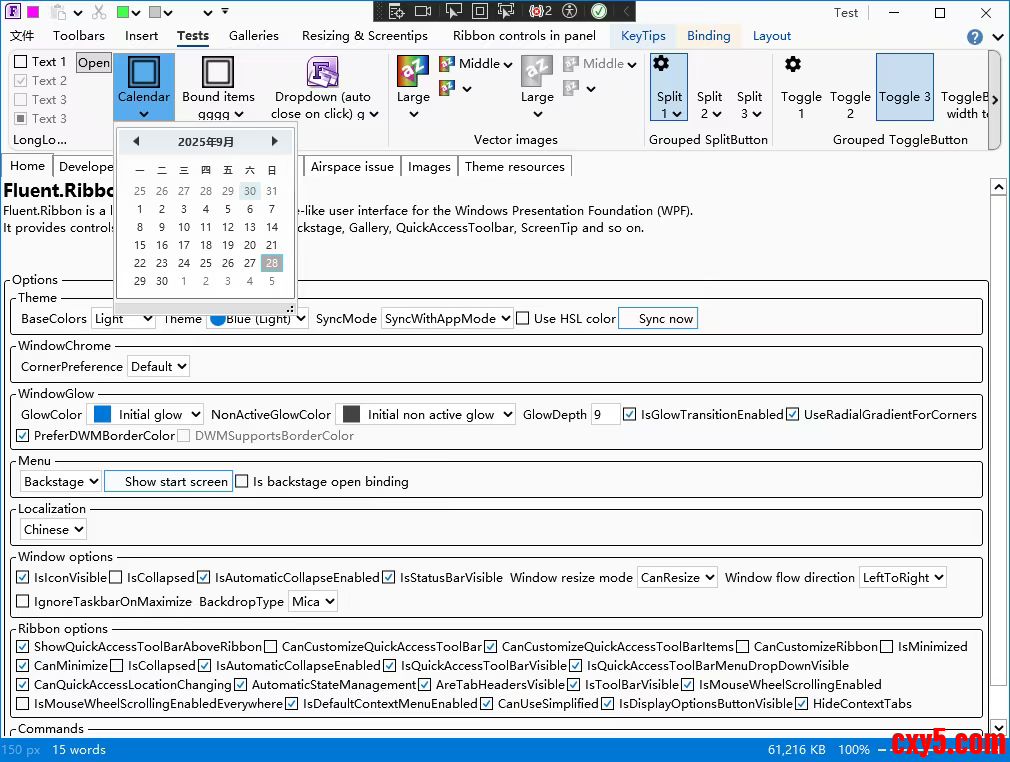Click the Dropdown auto close icon
The width and height of the screenshot is (1010, 762).
[x=322, y=72]
